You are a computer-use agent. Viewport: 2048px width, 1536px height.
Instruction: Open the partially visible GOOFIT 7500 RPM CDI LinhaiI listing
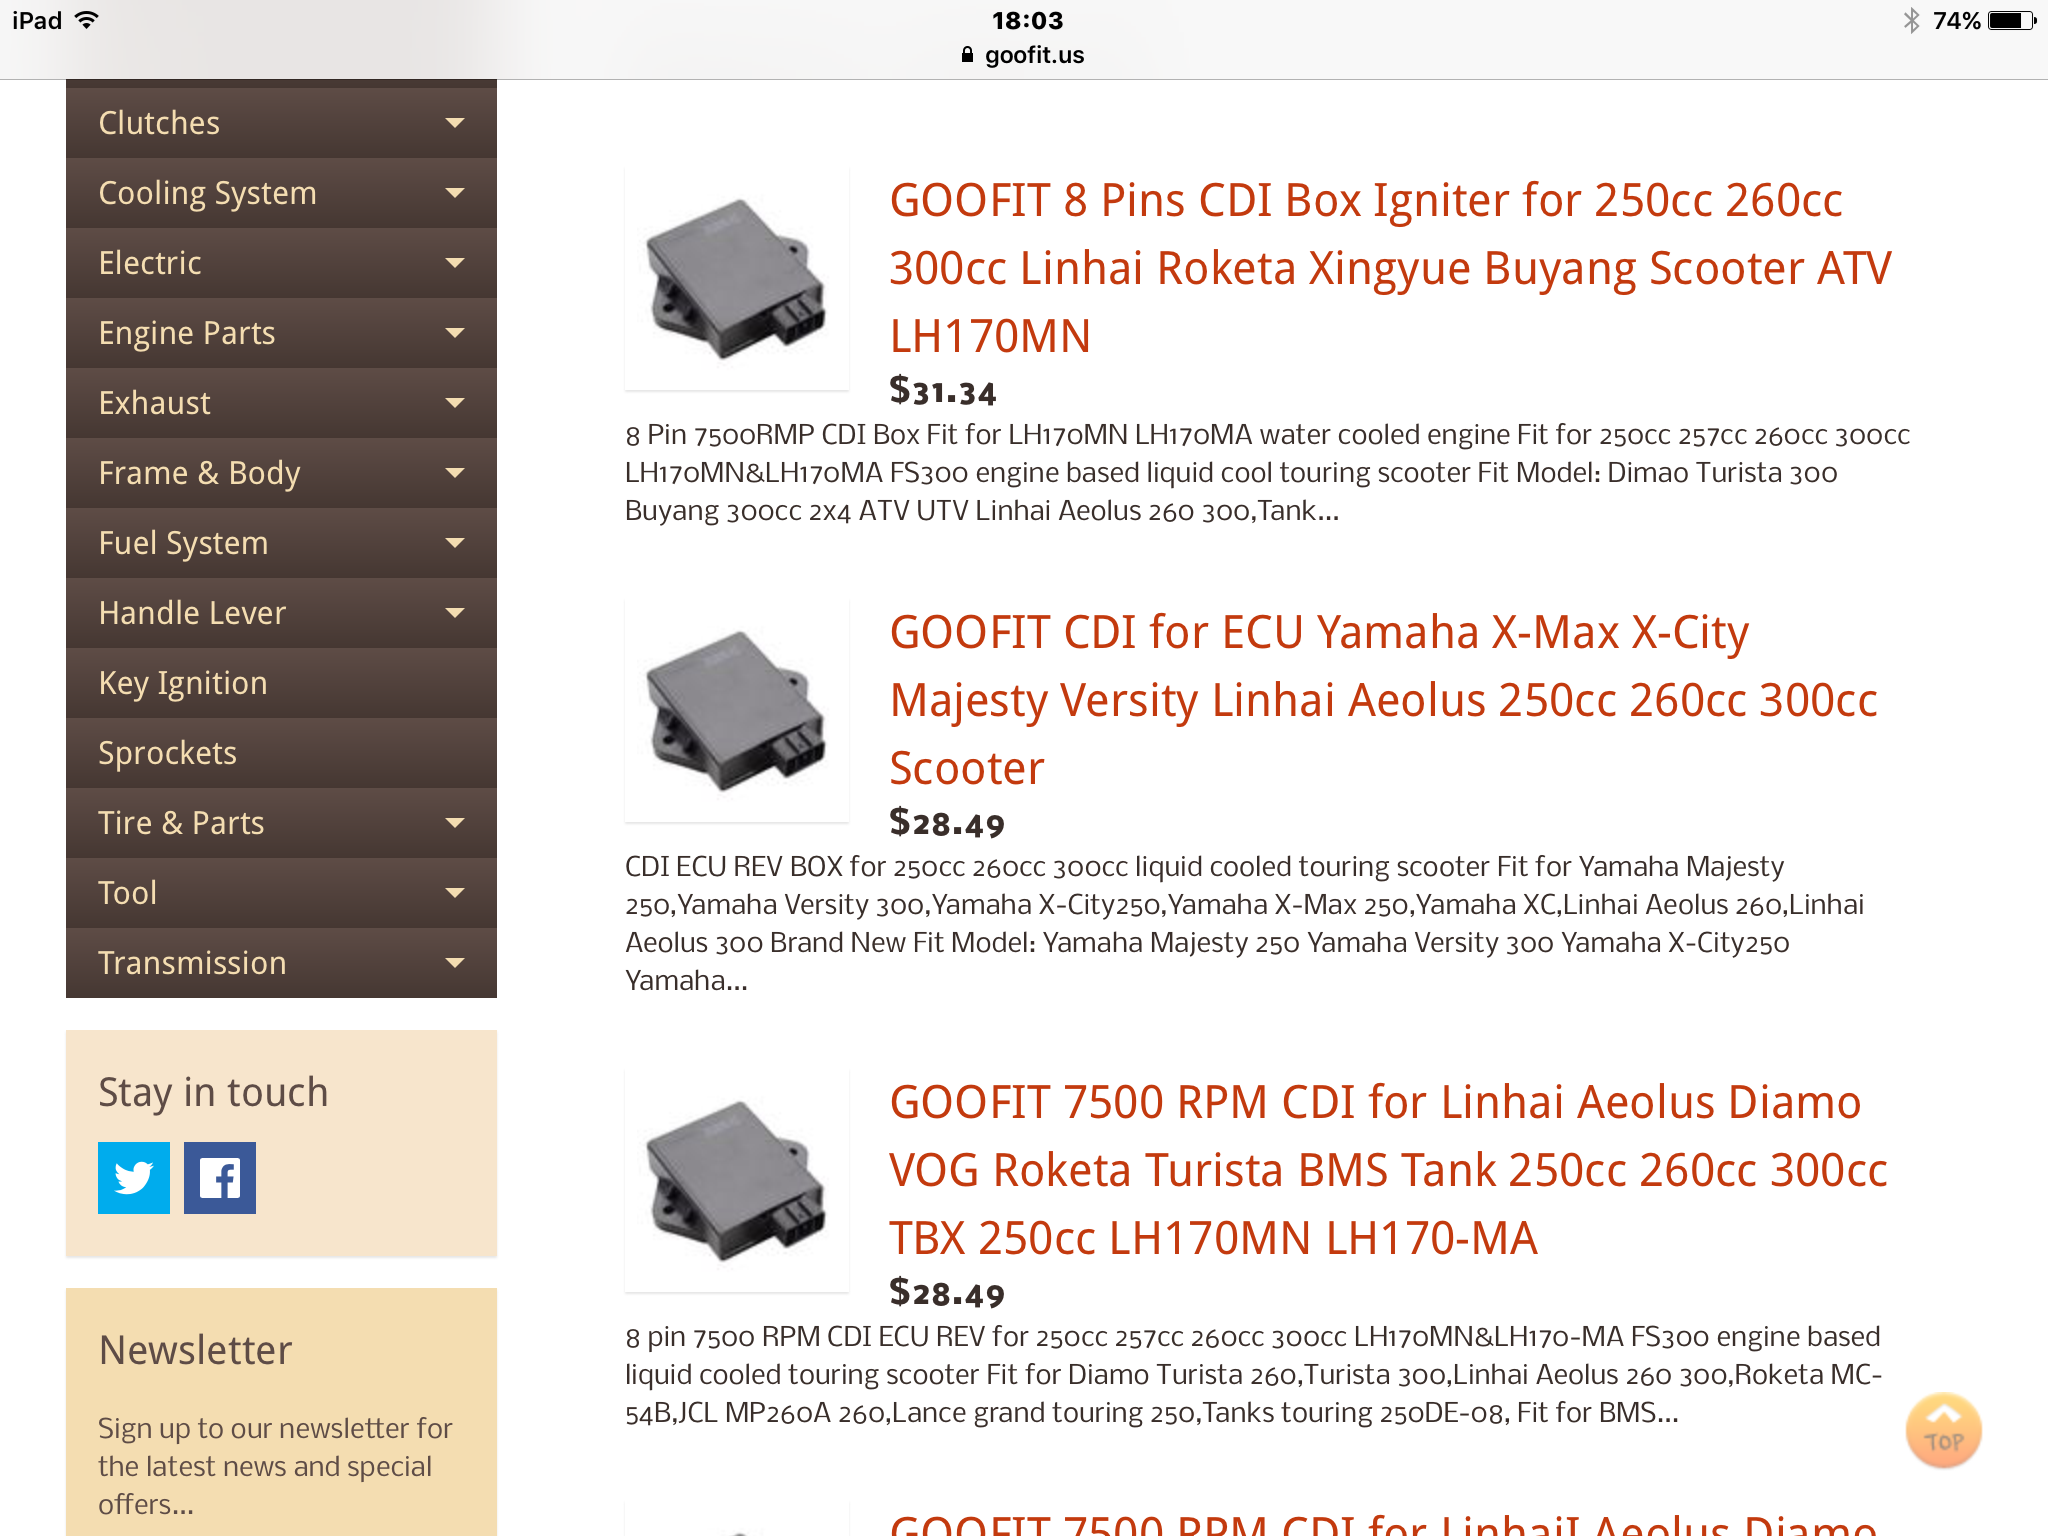tap(1383, 1523)
